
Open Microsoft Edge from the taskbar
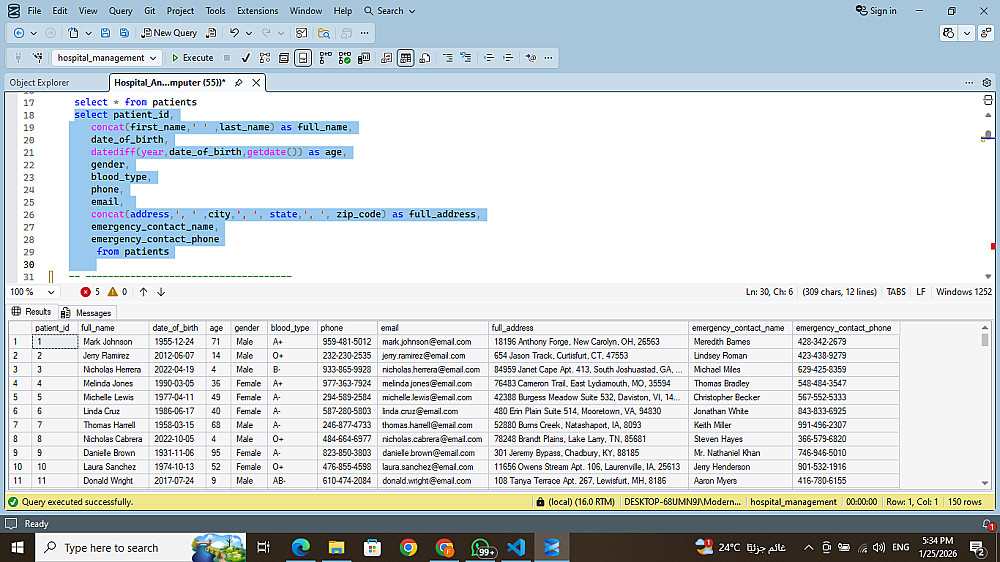pyautogui.click(x=300, y=547)
